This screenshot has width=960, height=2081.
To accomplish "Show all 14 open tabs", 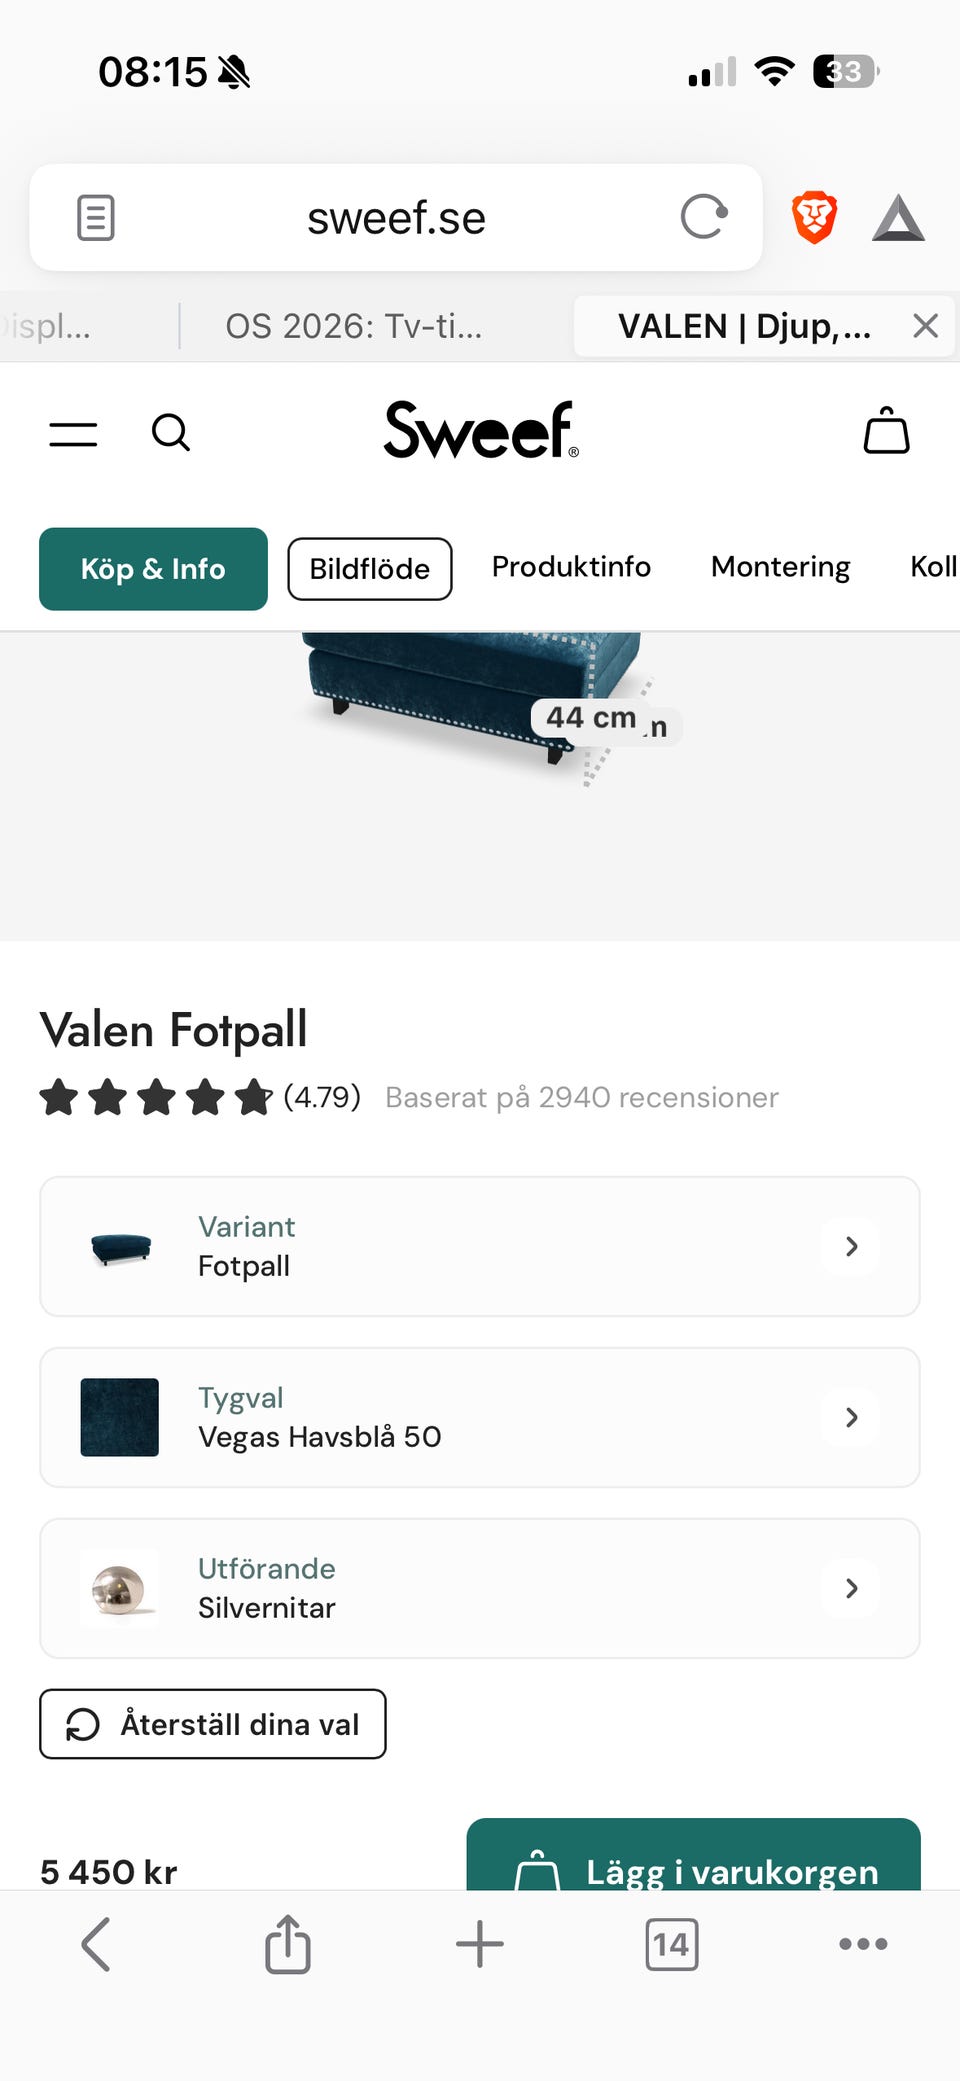I will point(672,1944).
